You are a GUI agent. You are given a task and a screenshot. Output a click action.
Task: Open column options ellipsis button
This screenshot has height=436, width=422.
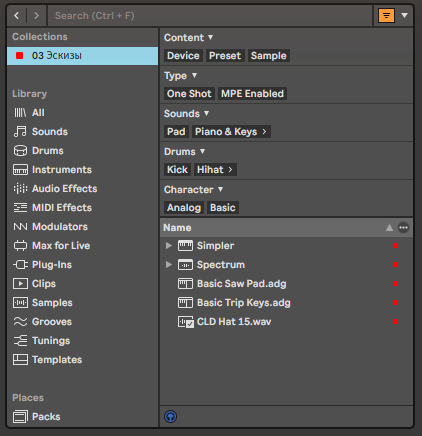tap(403, 228)
